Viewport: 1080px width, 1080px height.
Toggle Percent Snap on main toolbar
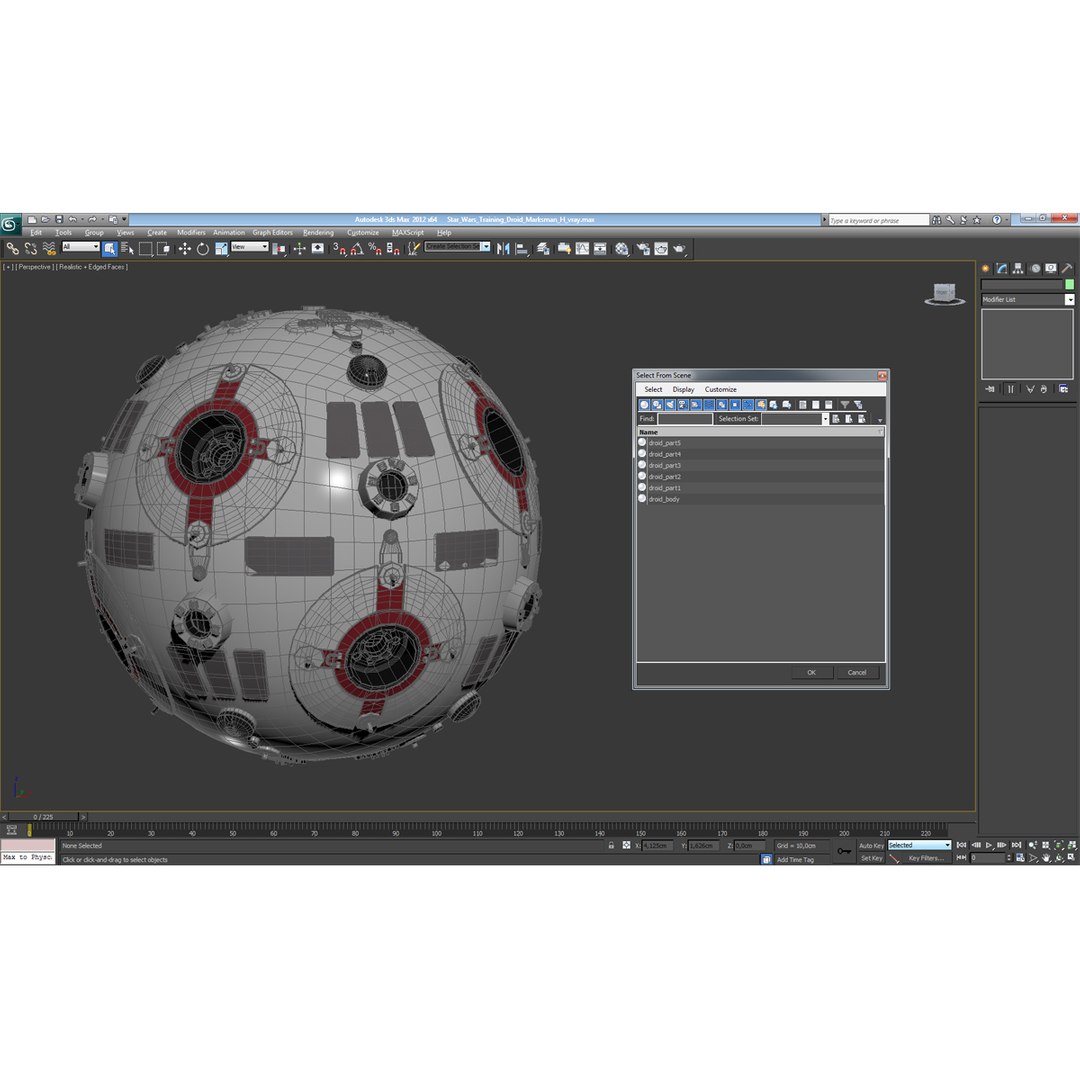[375, 249]
